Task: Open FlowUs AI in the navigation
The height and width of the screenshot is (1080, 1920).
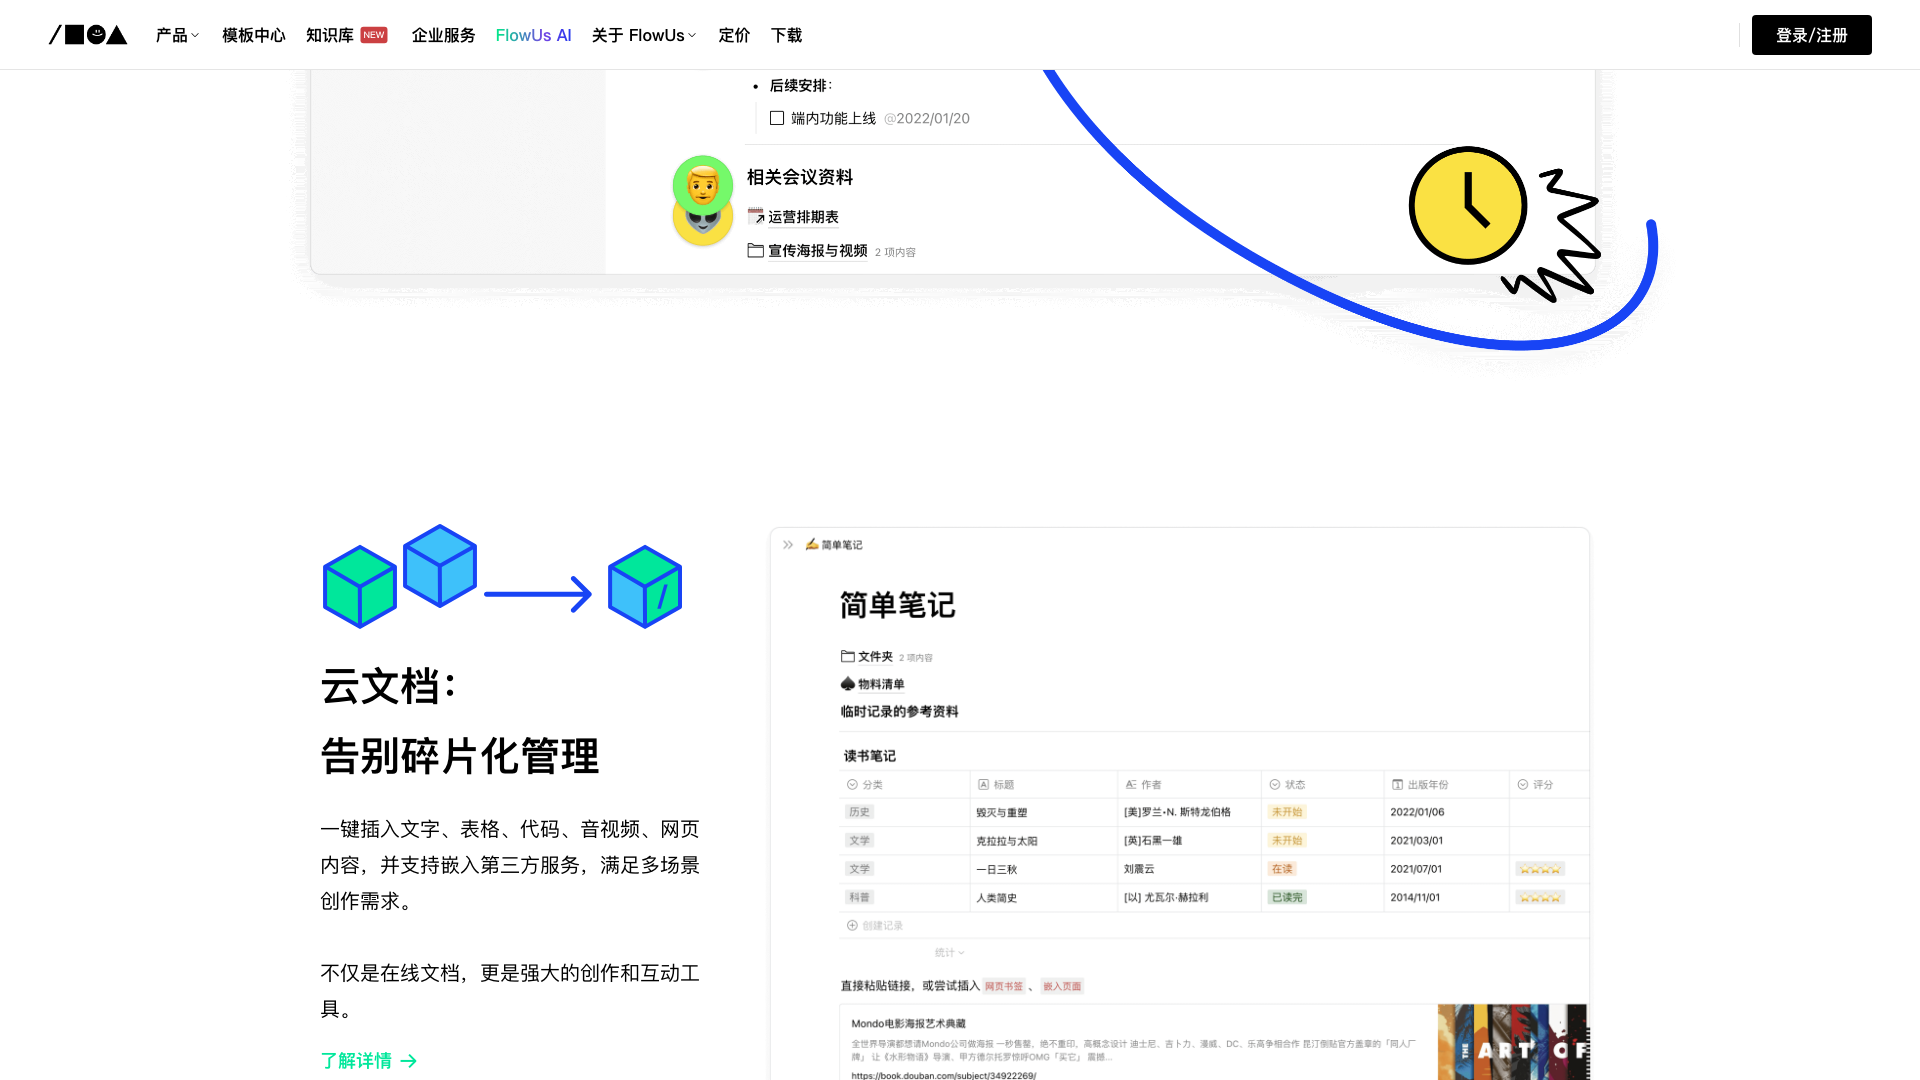Action: [x=533, y=35]
